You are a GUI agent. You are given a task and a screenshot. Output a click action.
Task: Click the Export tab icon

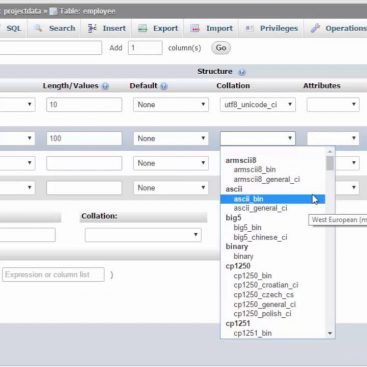click(x=143, y=28)
